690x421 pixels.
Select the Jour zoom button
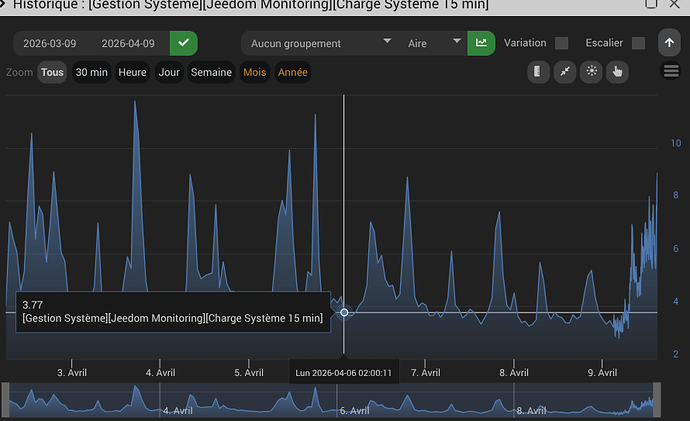pos(169,72)
